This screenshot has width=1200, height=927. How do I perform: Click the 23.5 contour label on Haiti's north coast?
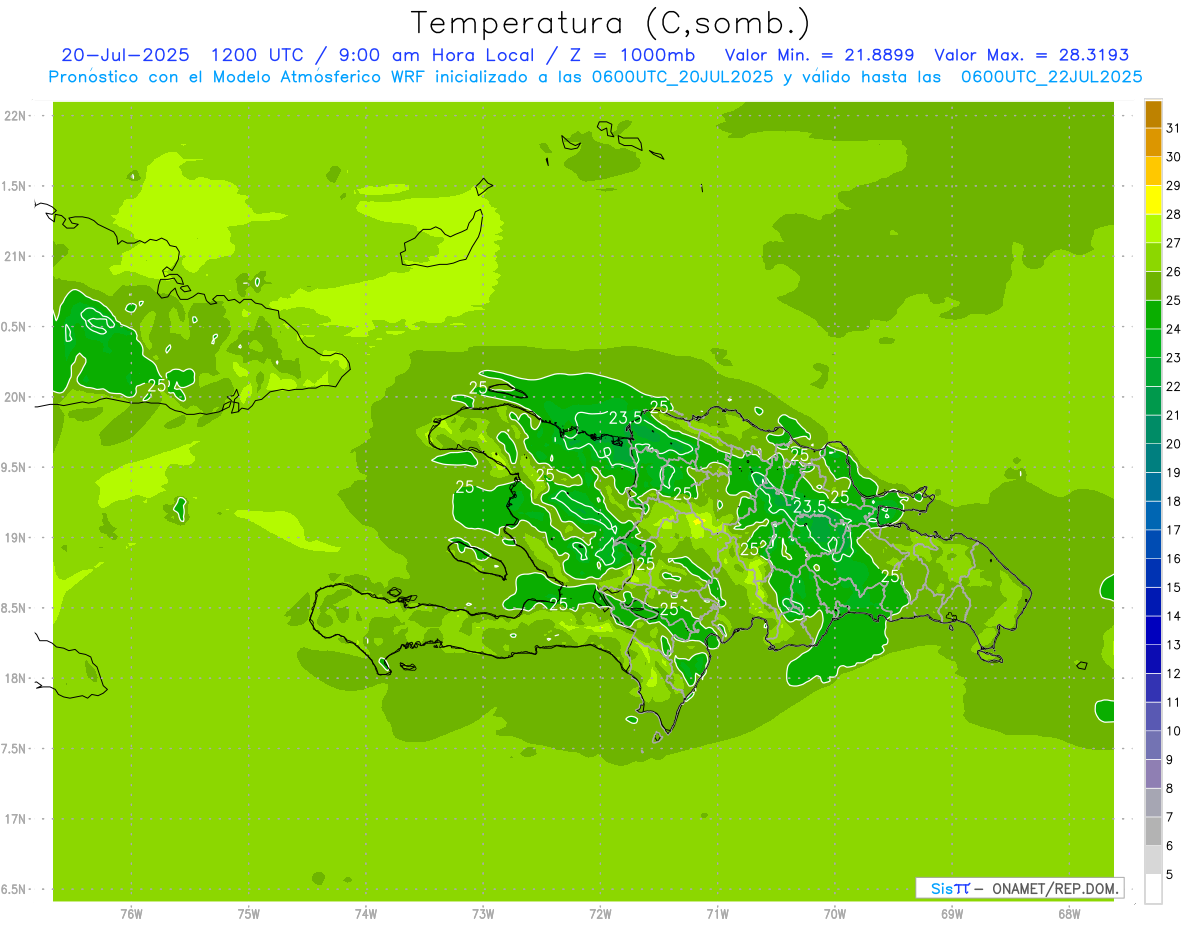click(x=625, y=417)
